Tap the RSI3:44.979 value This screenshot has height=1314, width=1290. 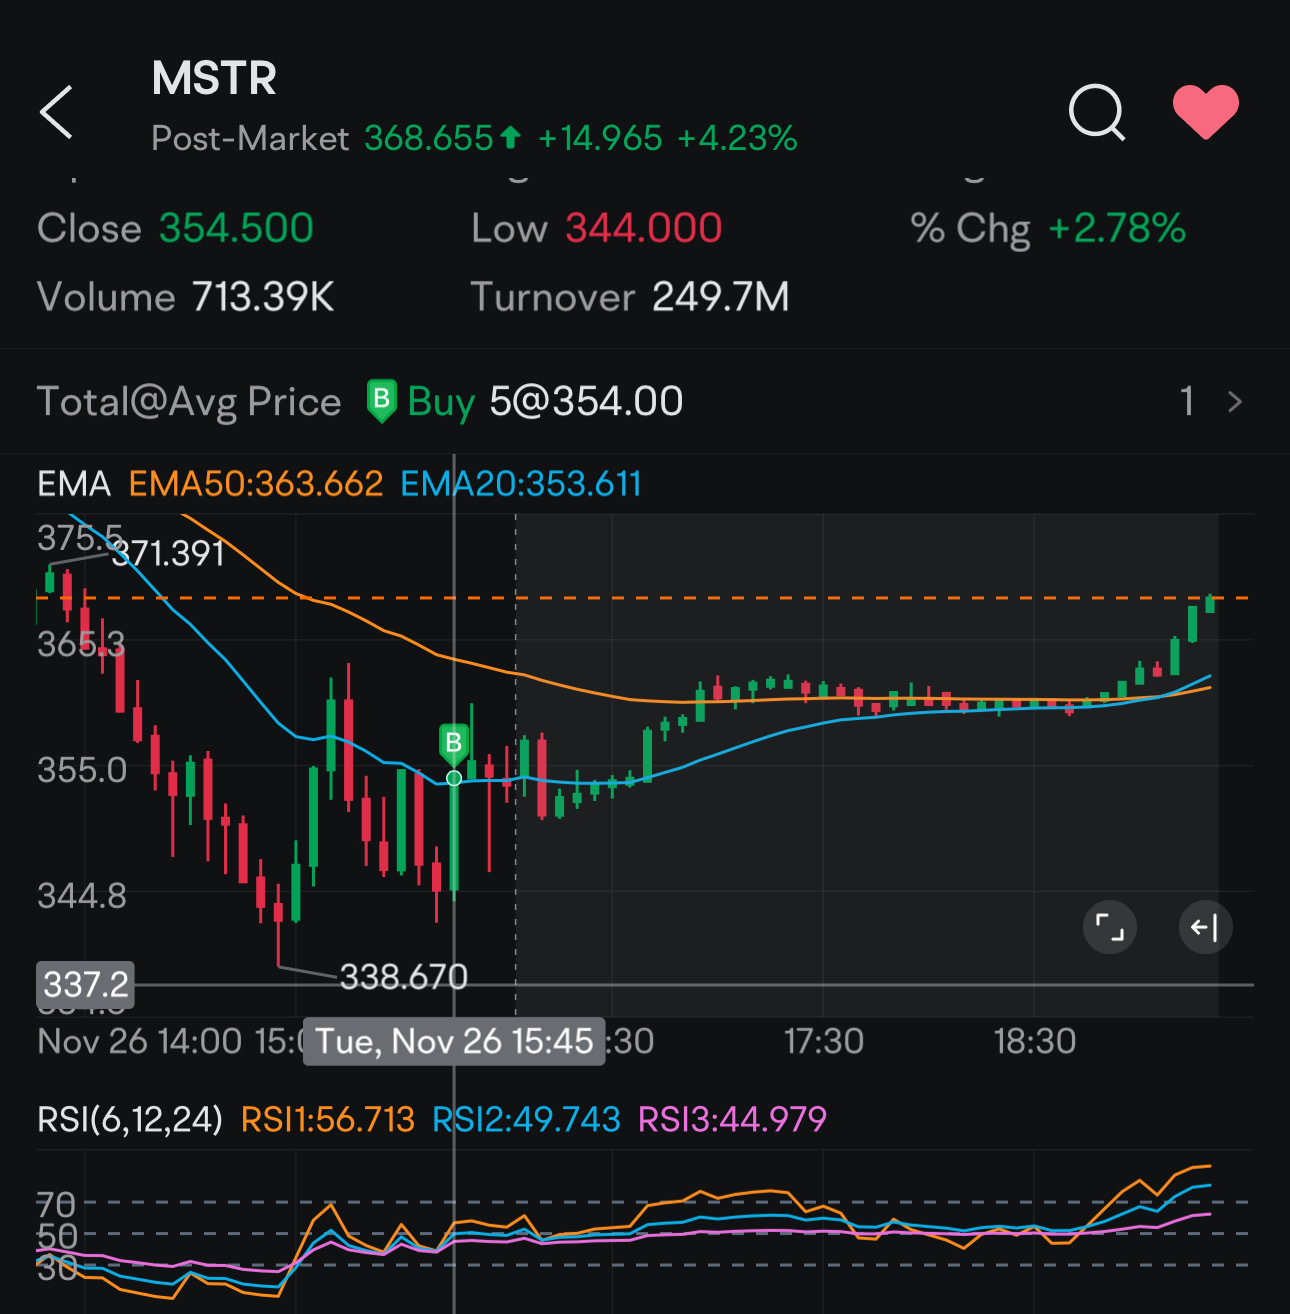tap(732, 1119)
